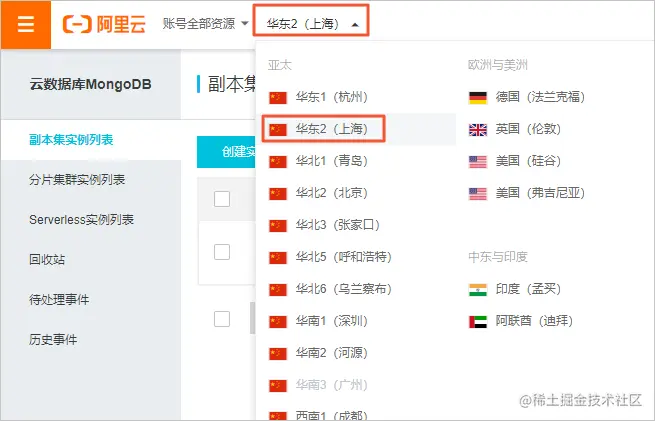This screenshot has width=655, height=421.
Task: Click the UAE flag icon
Action: [478, 322]
